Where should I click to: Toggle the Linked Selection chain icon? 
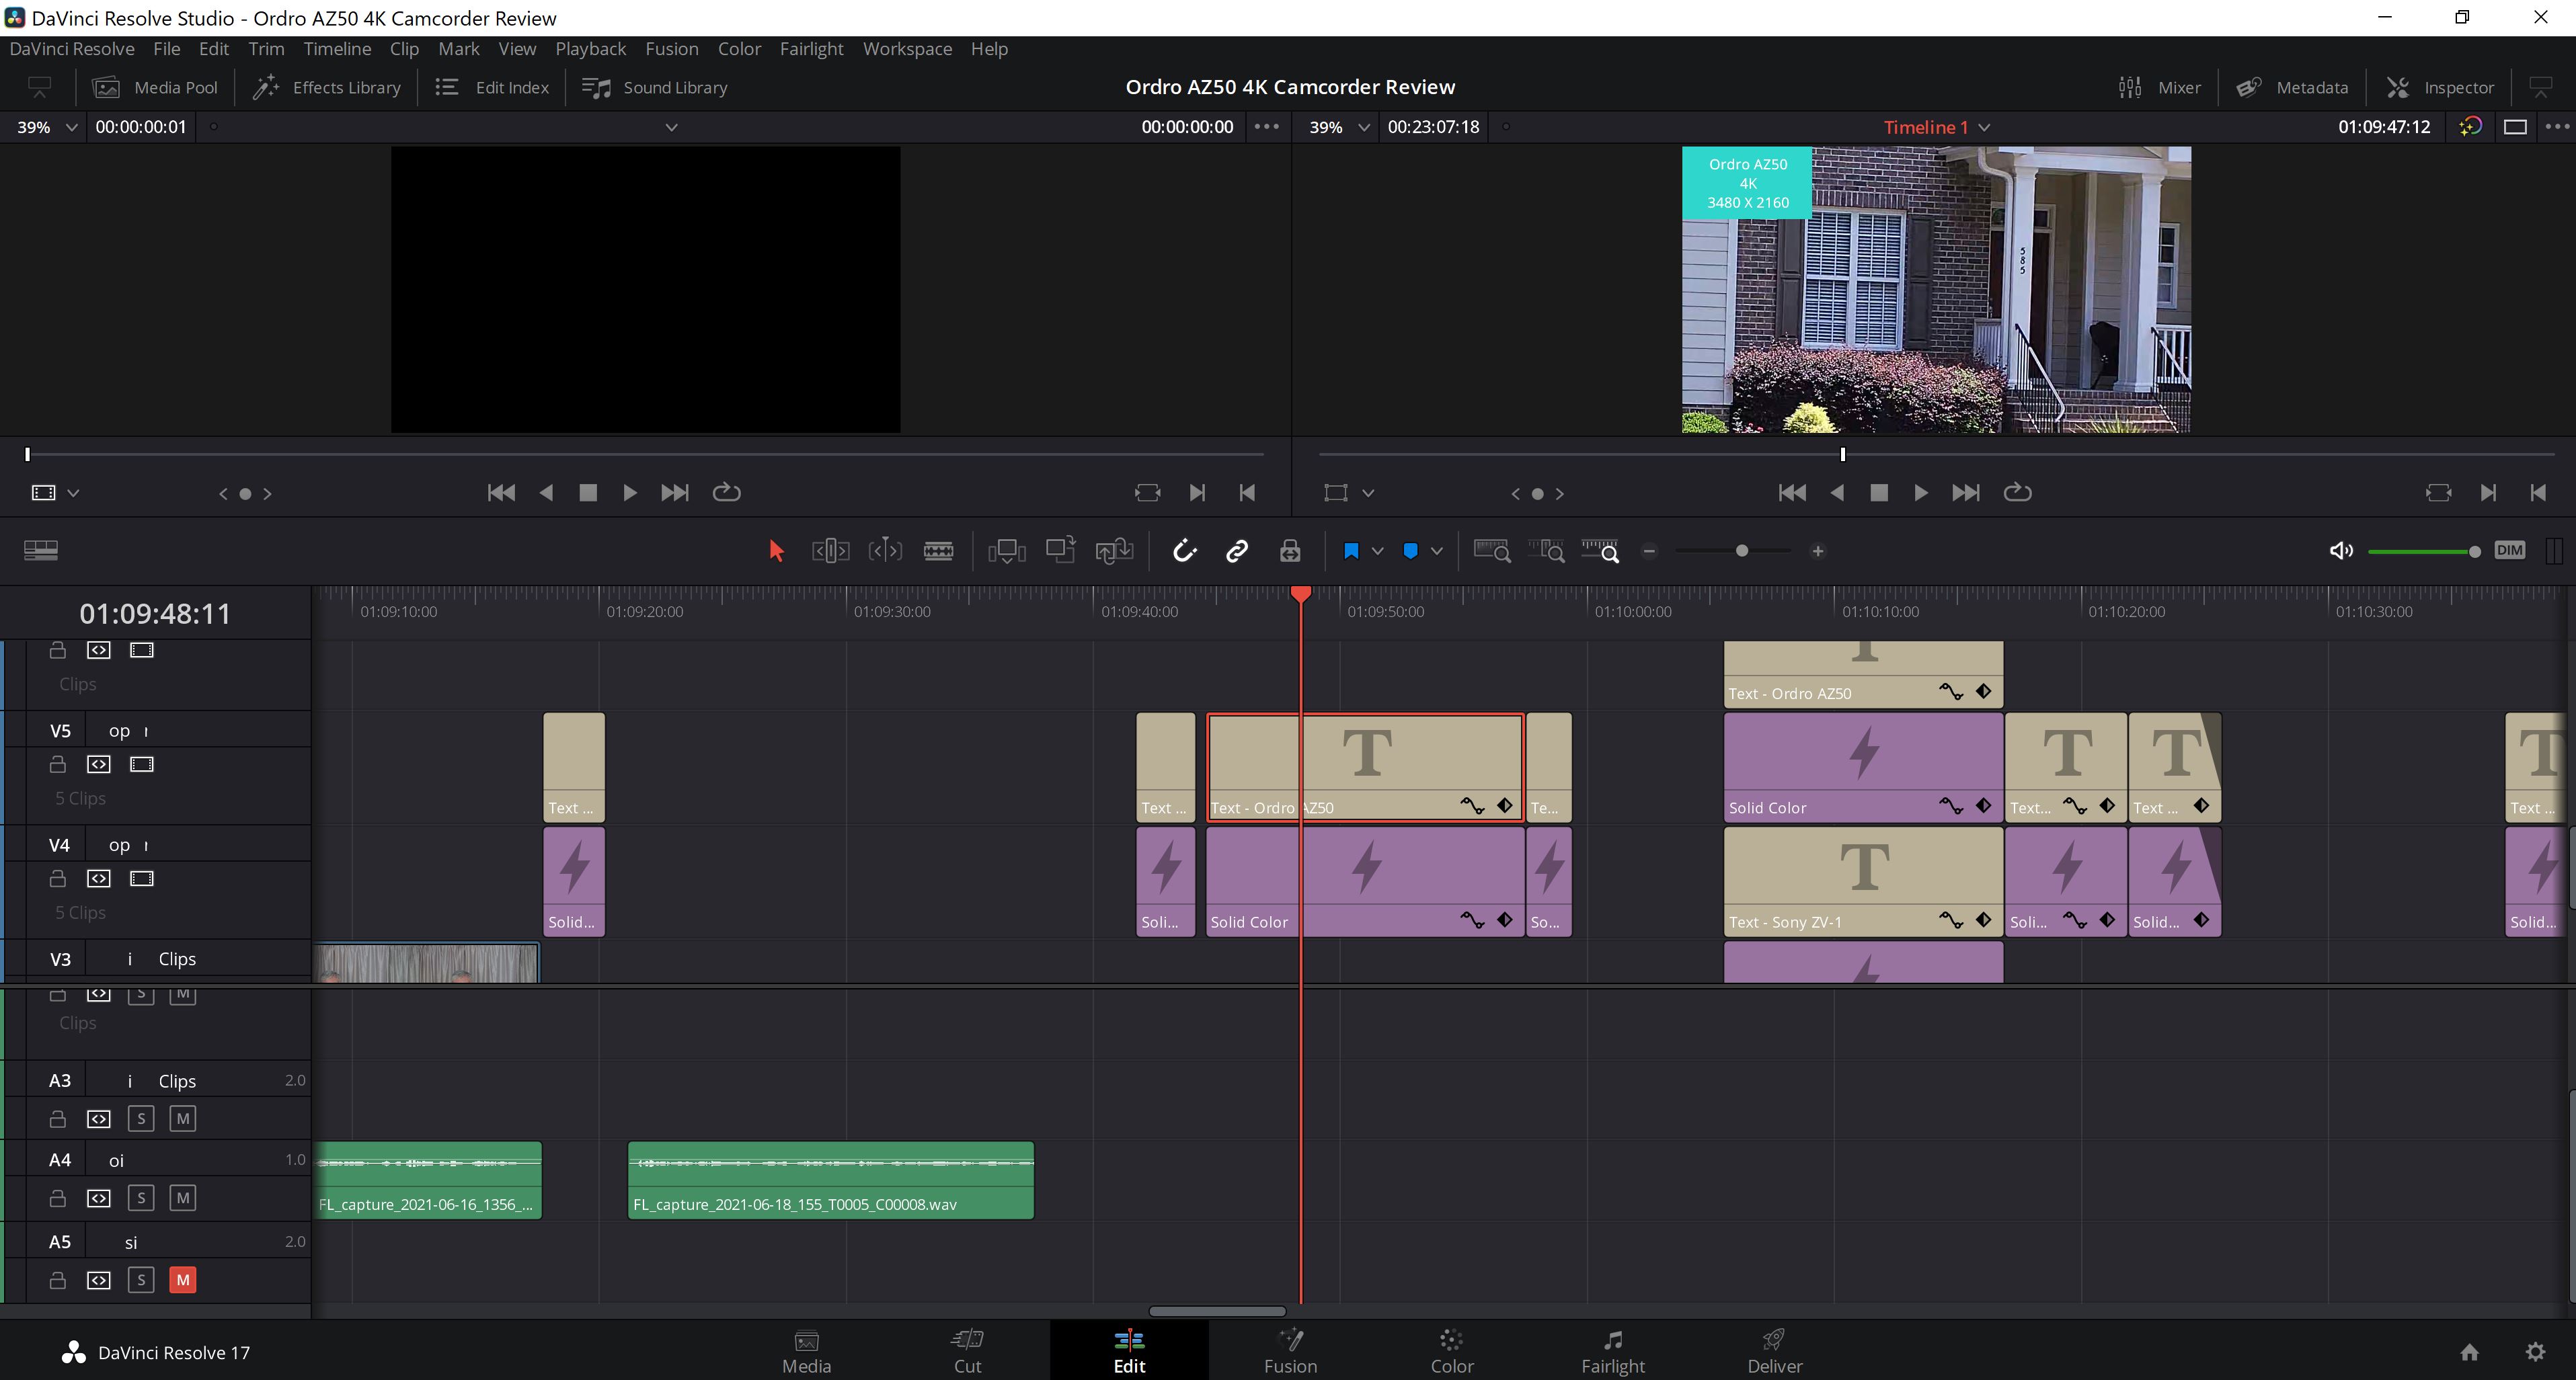click(x=1237, y=551)
